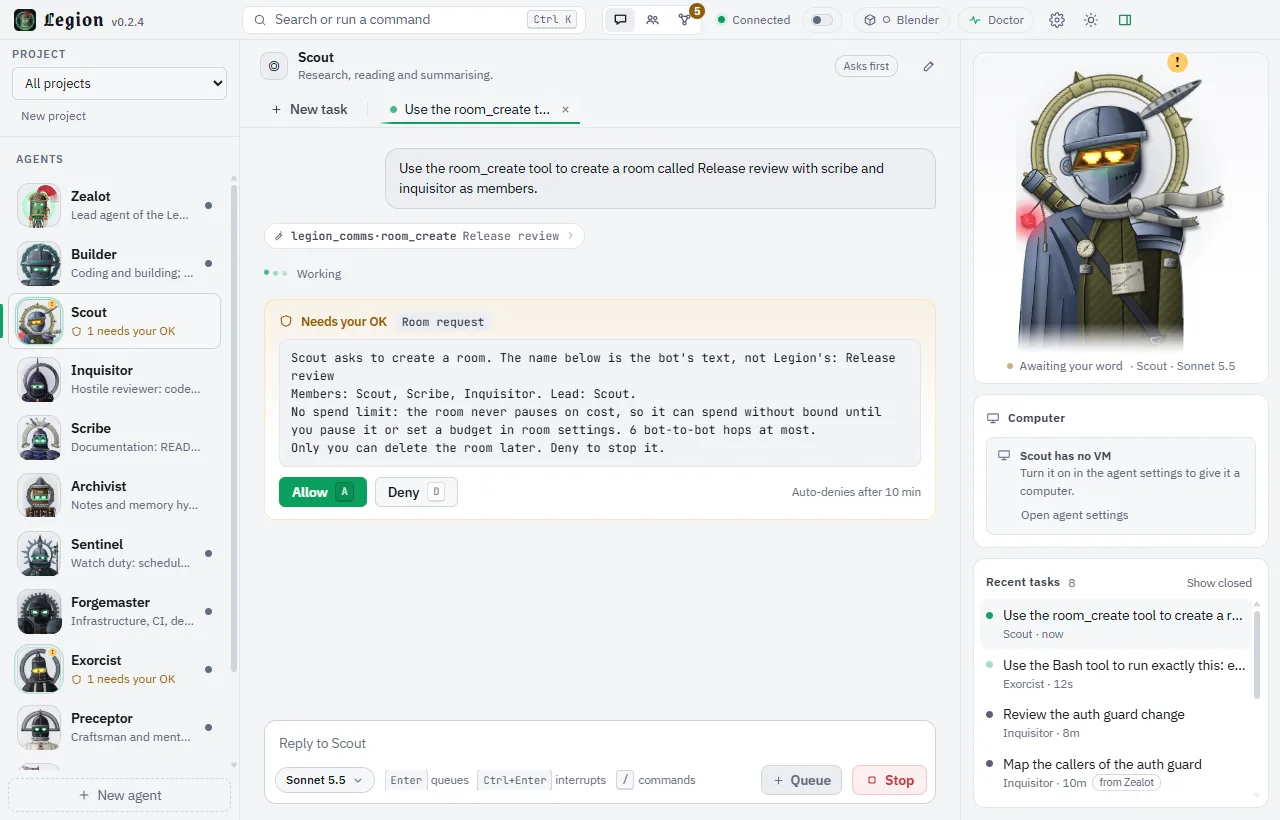
Task: Select the Exorcist agent row
Action: 114,670
